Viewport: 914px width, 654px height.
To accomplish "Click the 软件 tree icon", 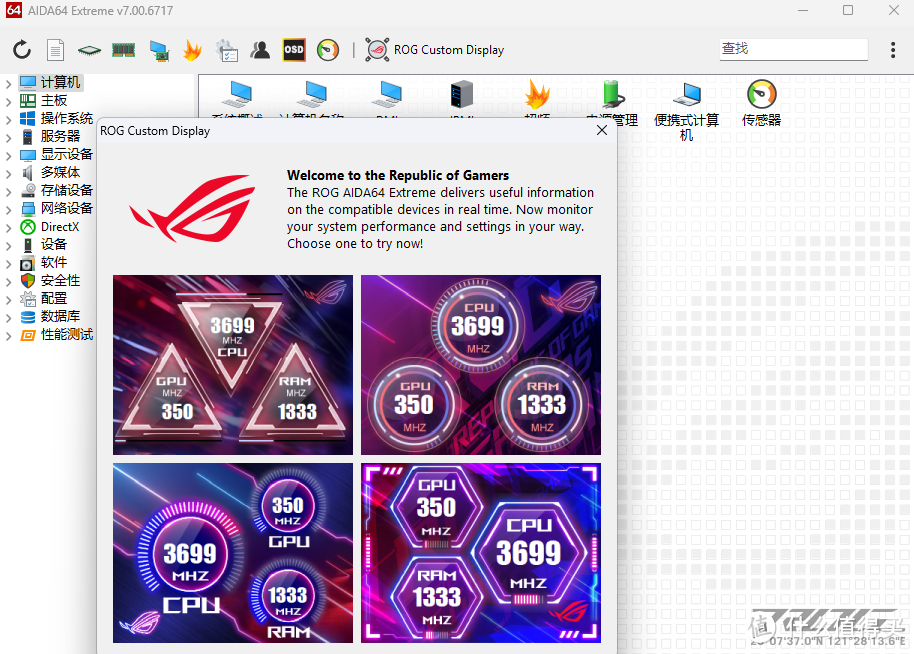I will pyautogui.click(x=27, y=263).
